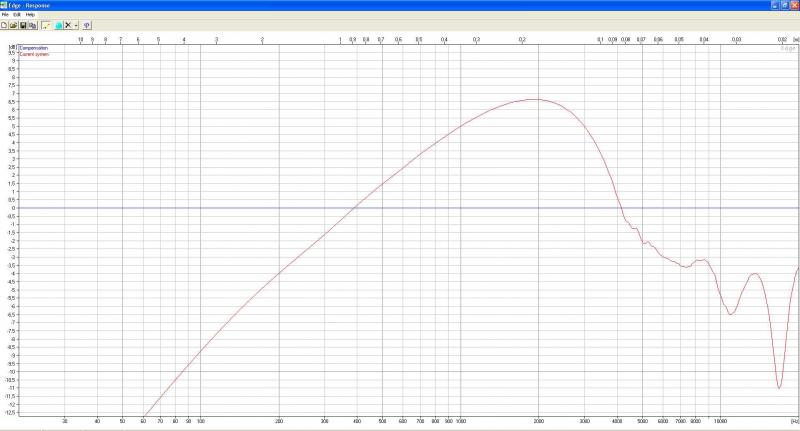Minimize the Edge Response window
Screen dimensions: 800x431
(x=773, y=5)
